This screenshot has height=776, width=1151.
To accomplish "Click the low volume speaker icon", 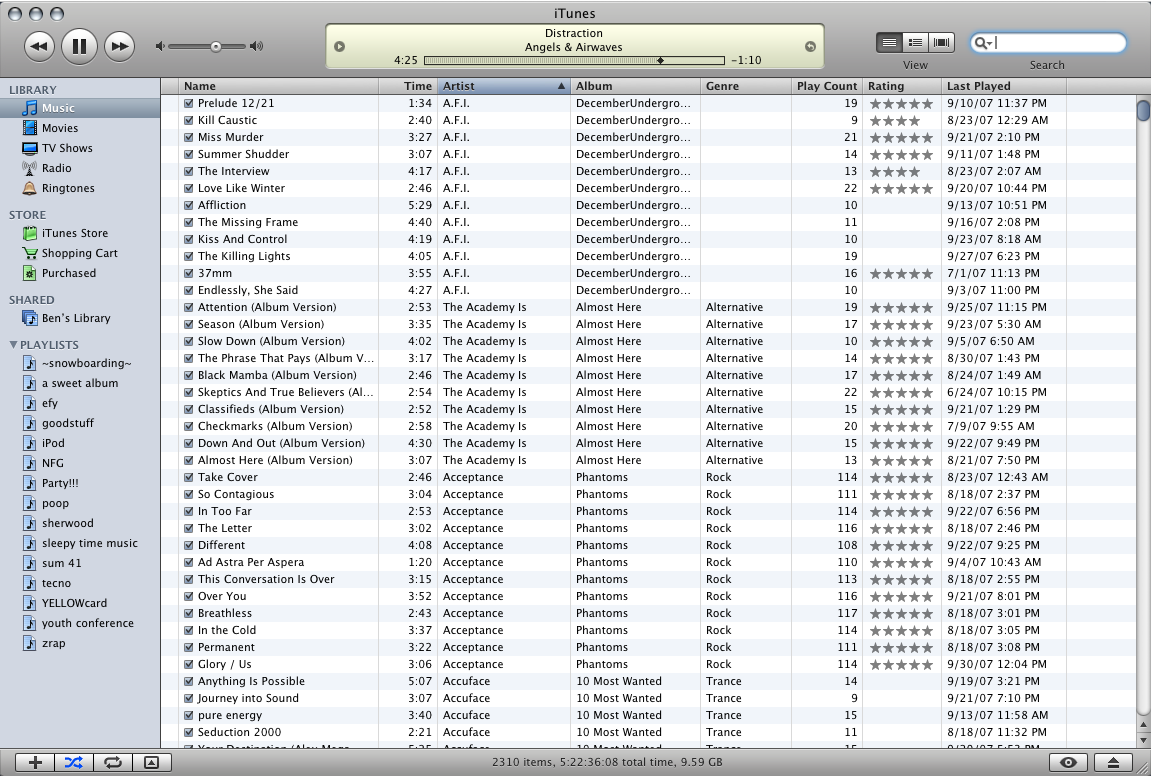I will pos(159,46).
